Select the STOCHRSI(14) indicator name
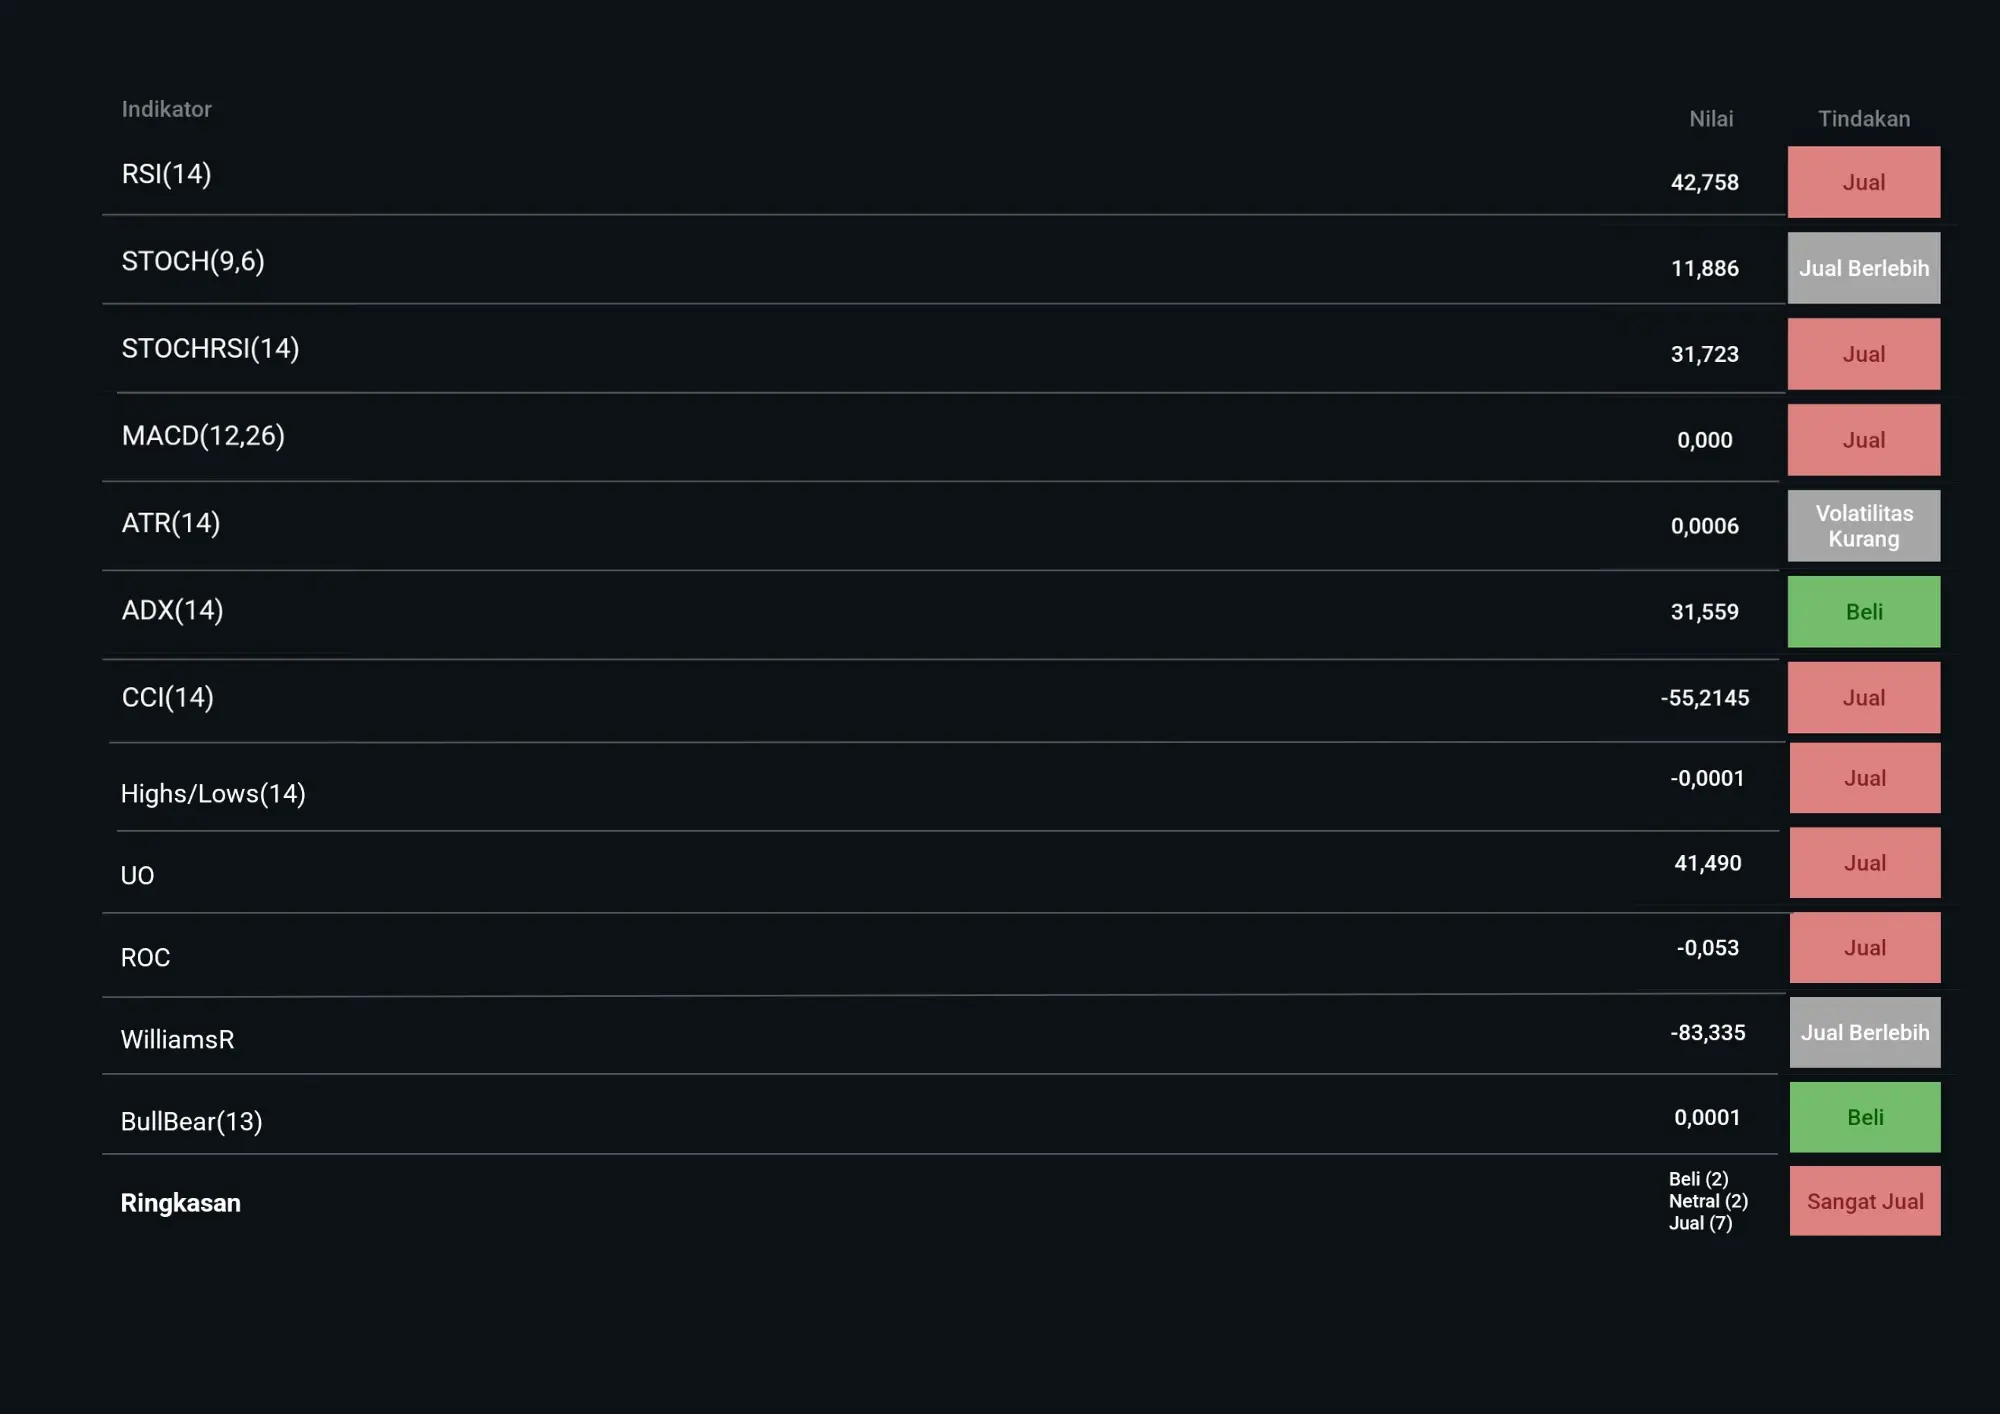 210,348
